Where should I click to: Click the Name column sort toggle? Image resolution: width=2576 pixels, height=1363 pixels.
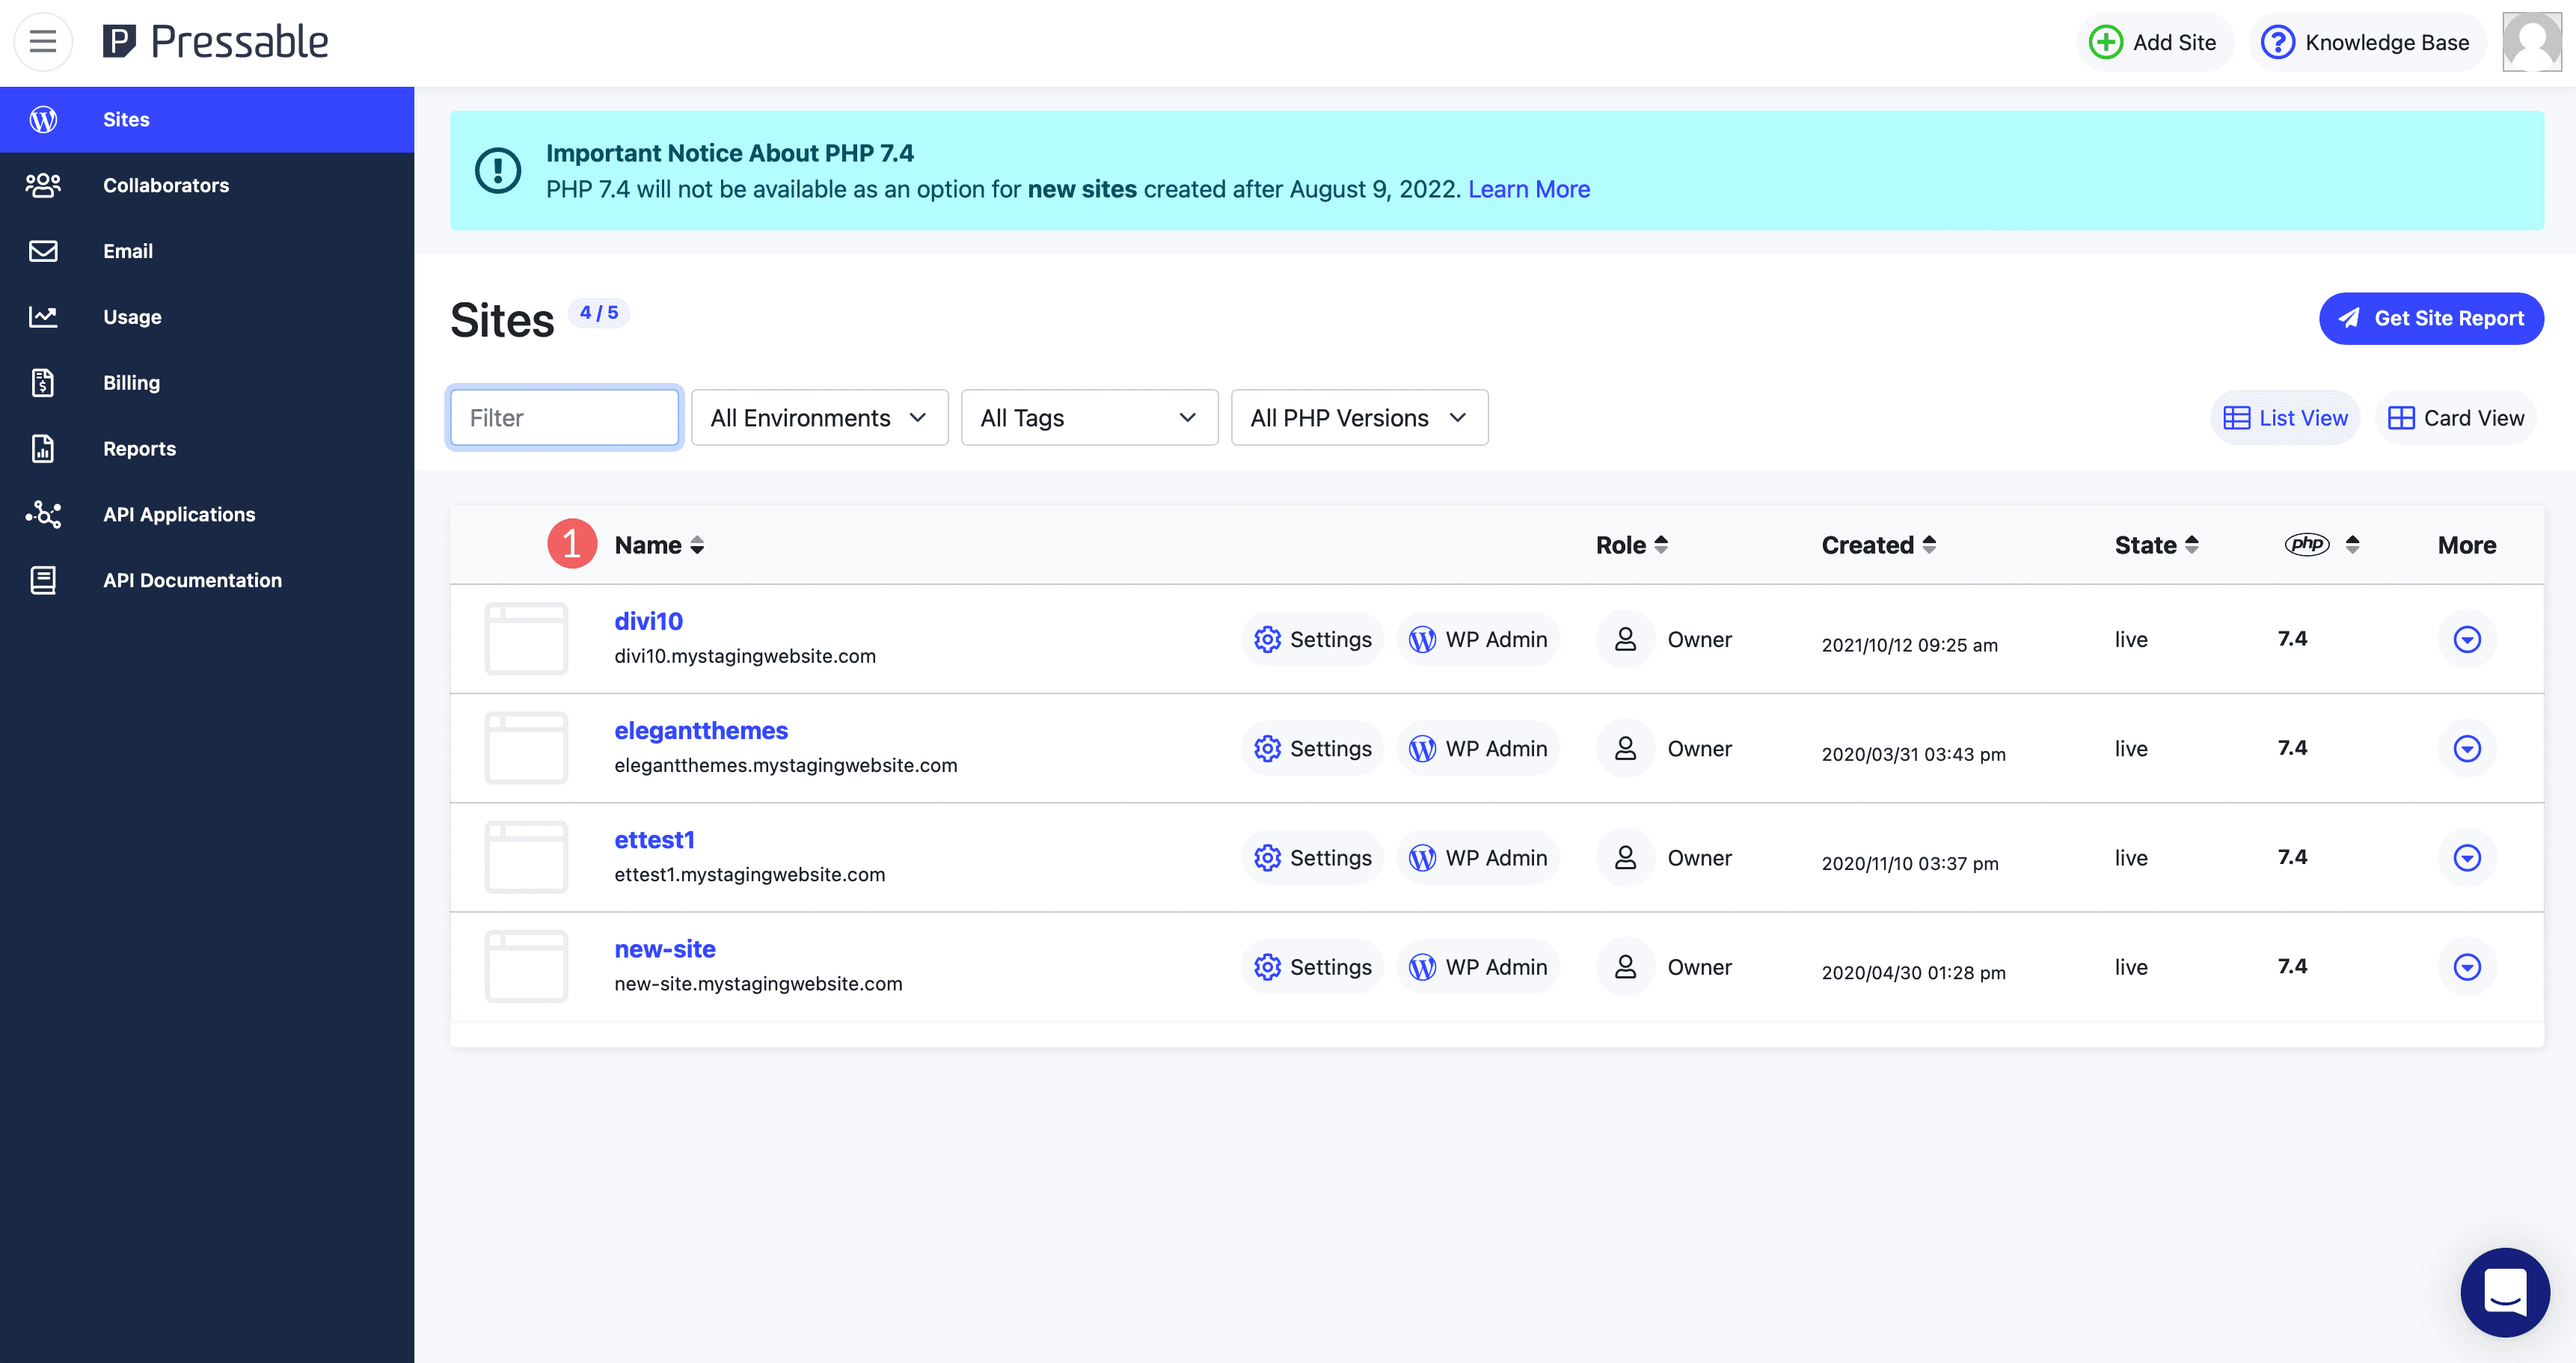pyautogui.click(x=697, y=544)
